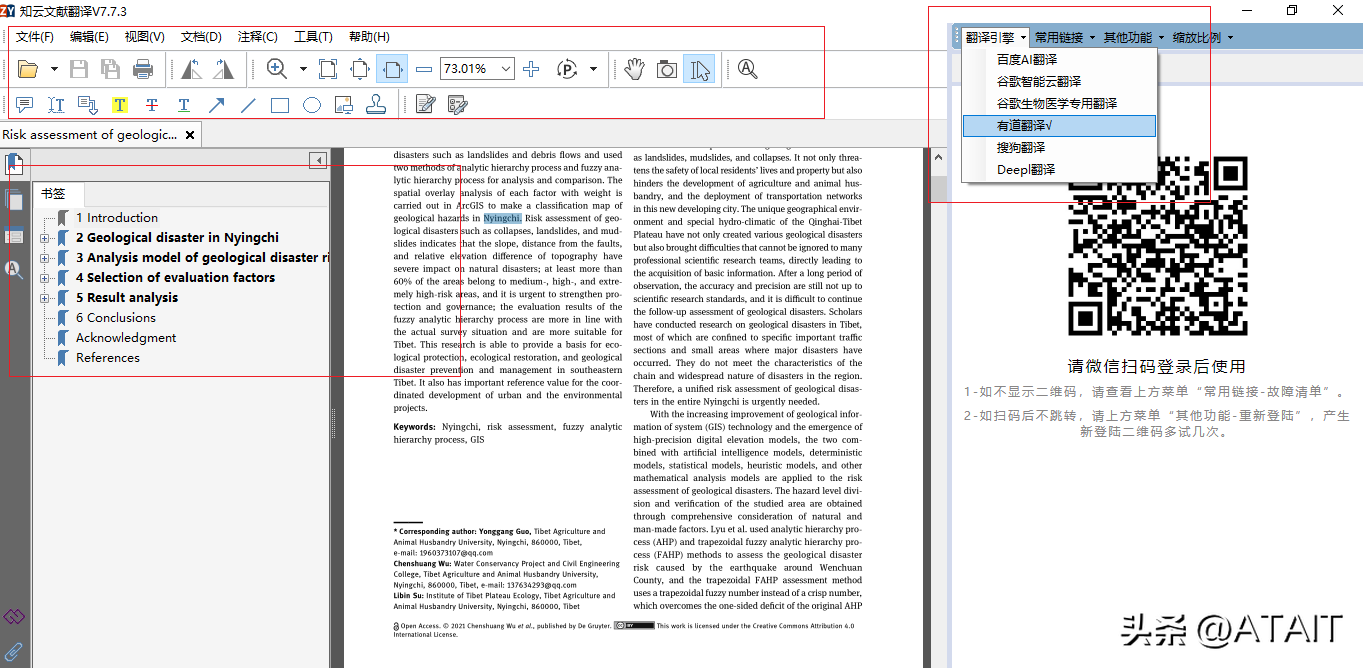Open the Find search tool
The image size is (1363, 668).
point(748,69)
